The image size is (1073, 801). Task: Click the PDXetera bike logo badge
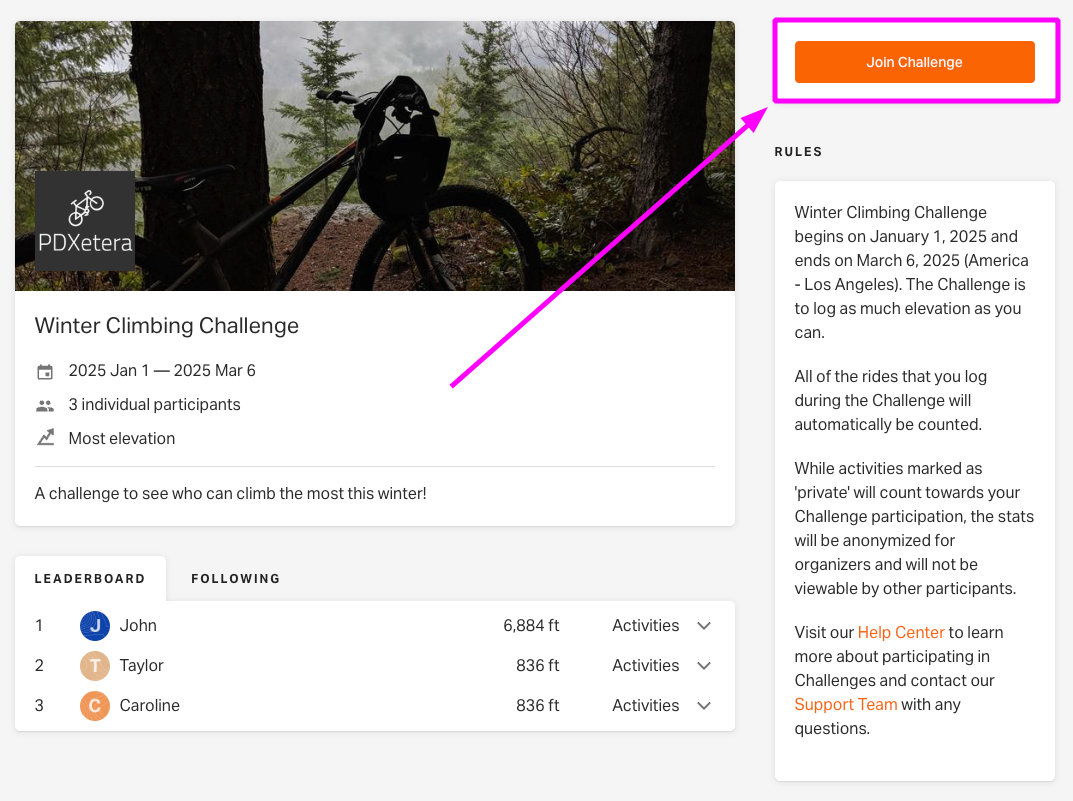tap(85, 220)
